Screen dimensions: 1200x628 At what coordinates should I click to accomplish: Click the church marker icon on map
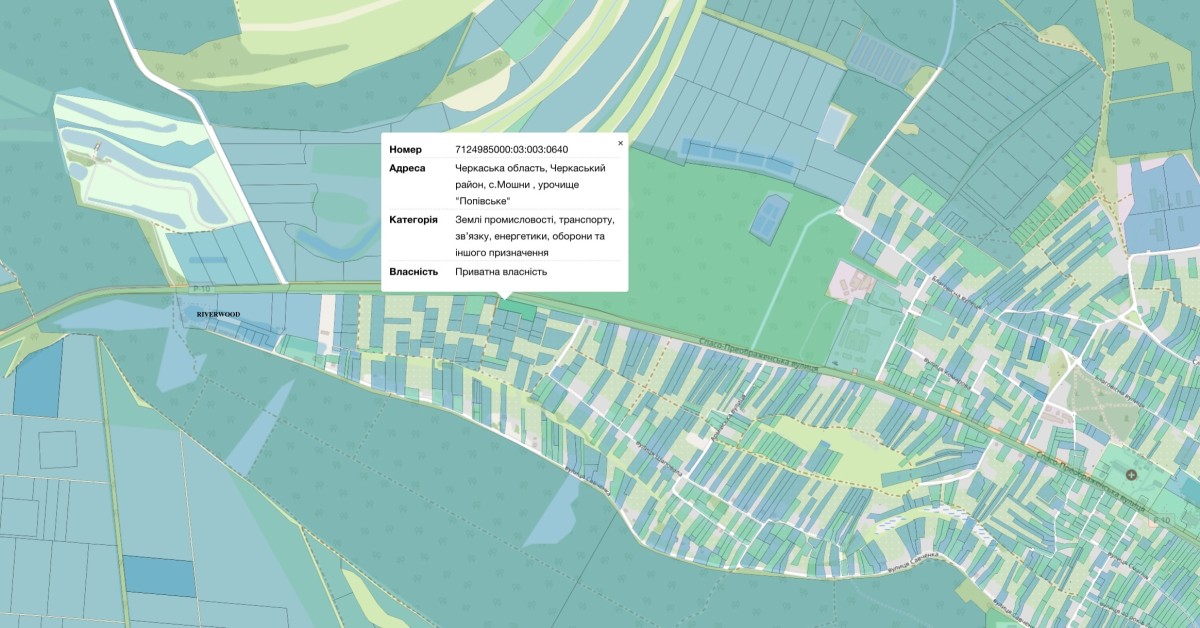[1131, 474]
